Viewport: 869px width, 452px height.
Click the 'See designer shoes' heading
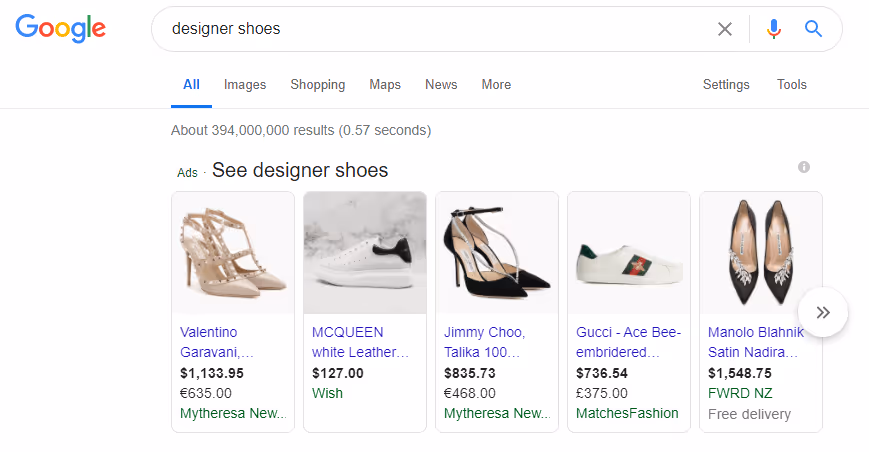tap(300, 170)
